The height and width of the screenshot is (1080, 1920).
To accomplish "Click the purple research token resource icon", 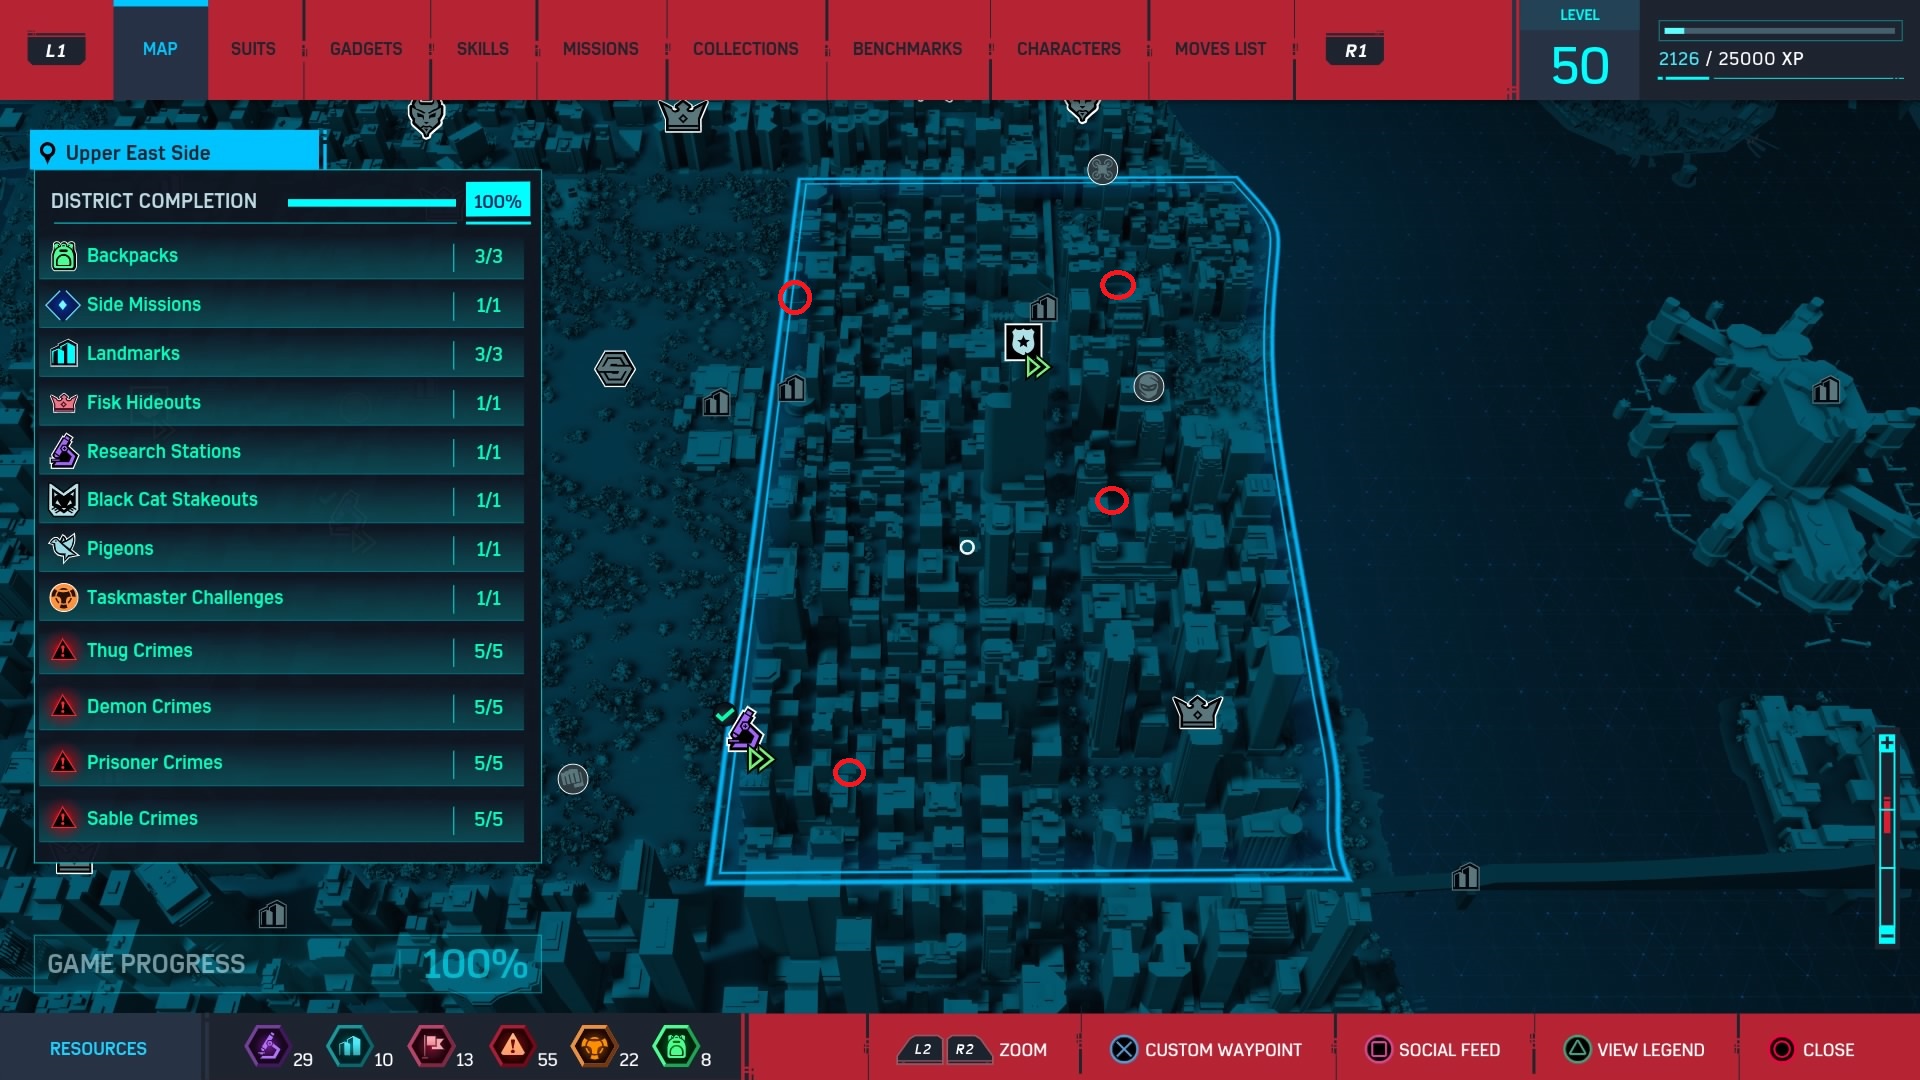I will tap(268, 1047).
